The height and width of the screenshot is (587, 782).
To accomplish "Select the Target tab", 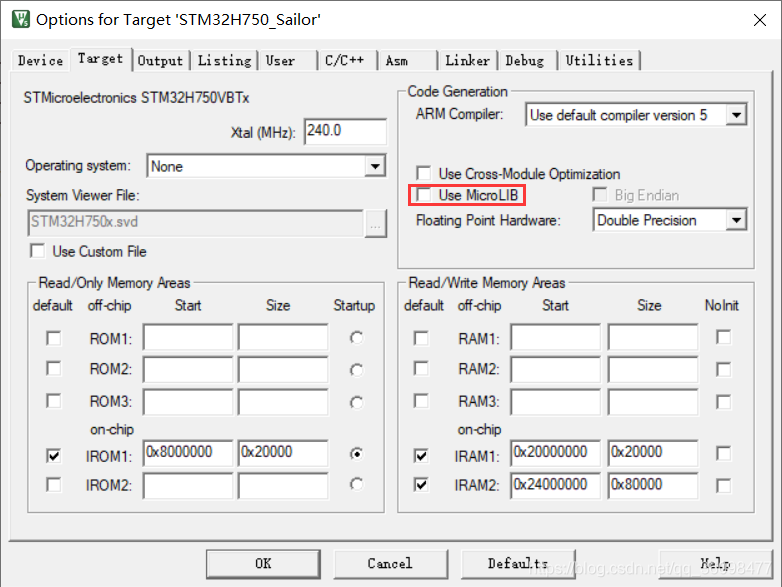I will click(x=100, y=59).
